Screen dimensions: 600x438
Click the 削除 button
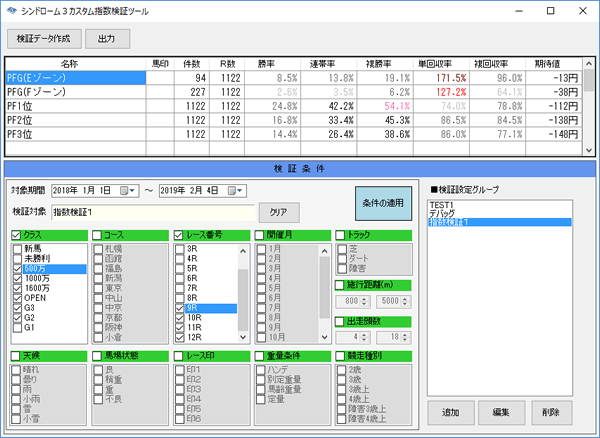(x=552, y=412)
